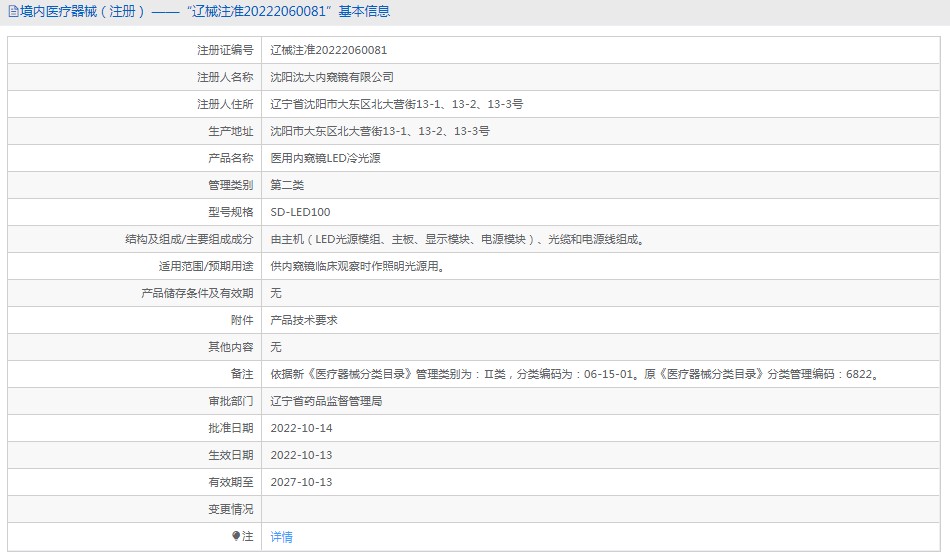Click the 产品储存条件及有效期 label
This screenshot has height=553, width=950.
pos(197,293)
